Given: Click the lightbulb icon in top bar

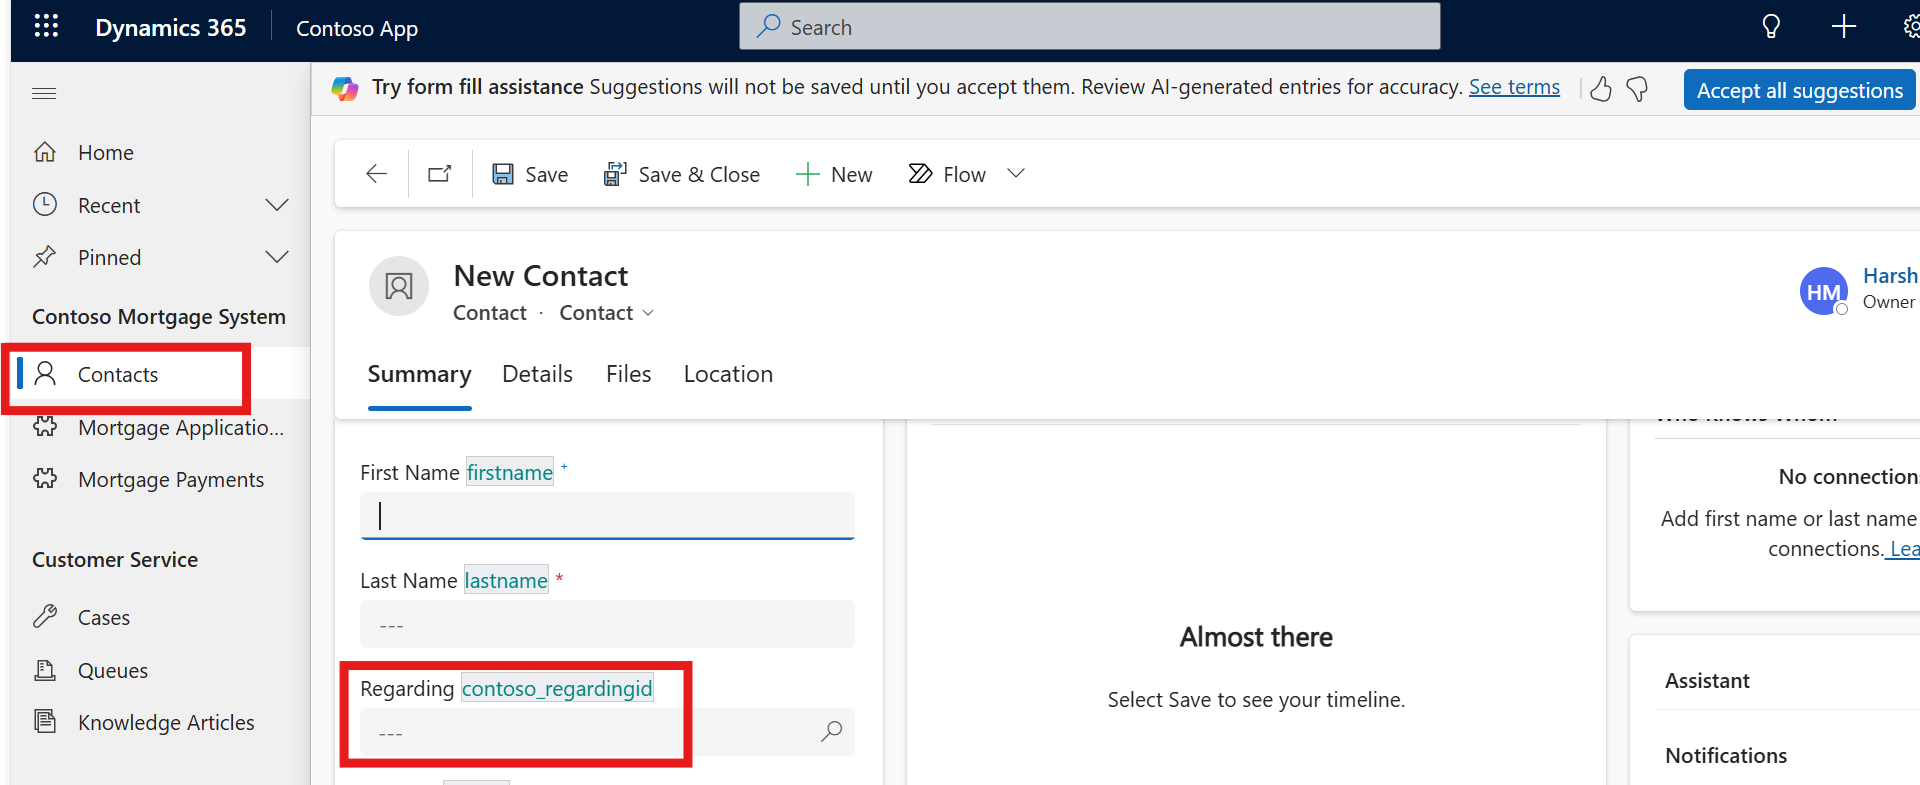Looking at the screenshot, I should 1770,27.
